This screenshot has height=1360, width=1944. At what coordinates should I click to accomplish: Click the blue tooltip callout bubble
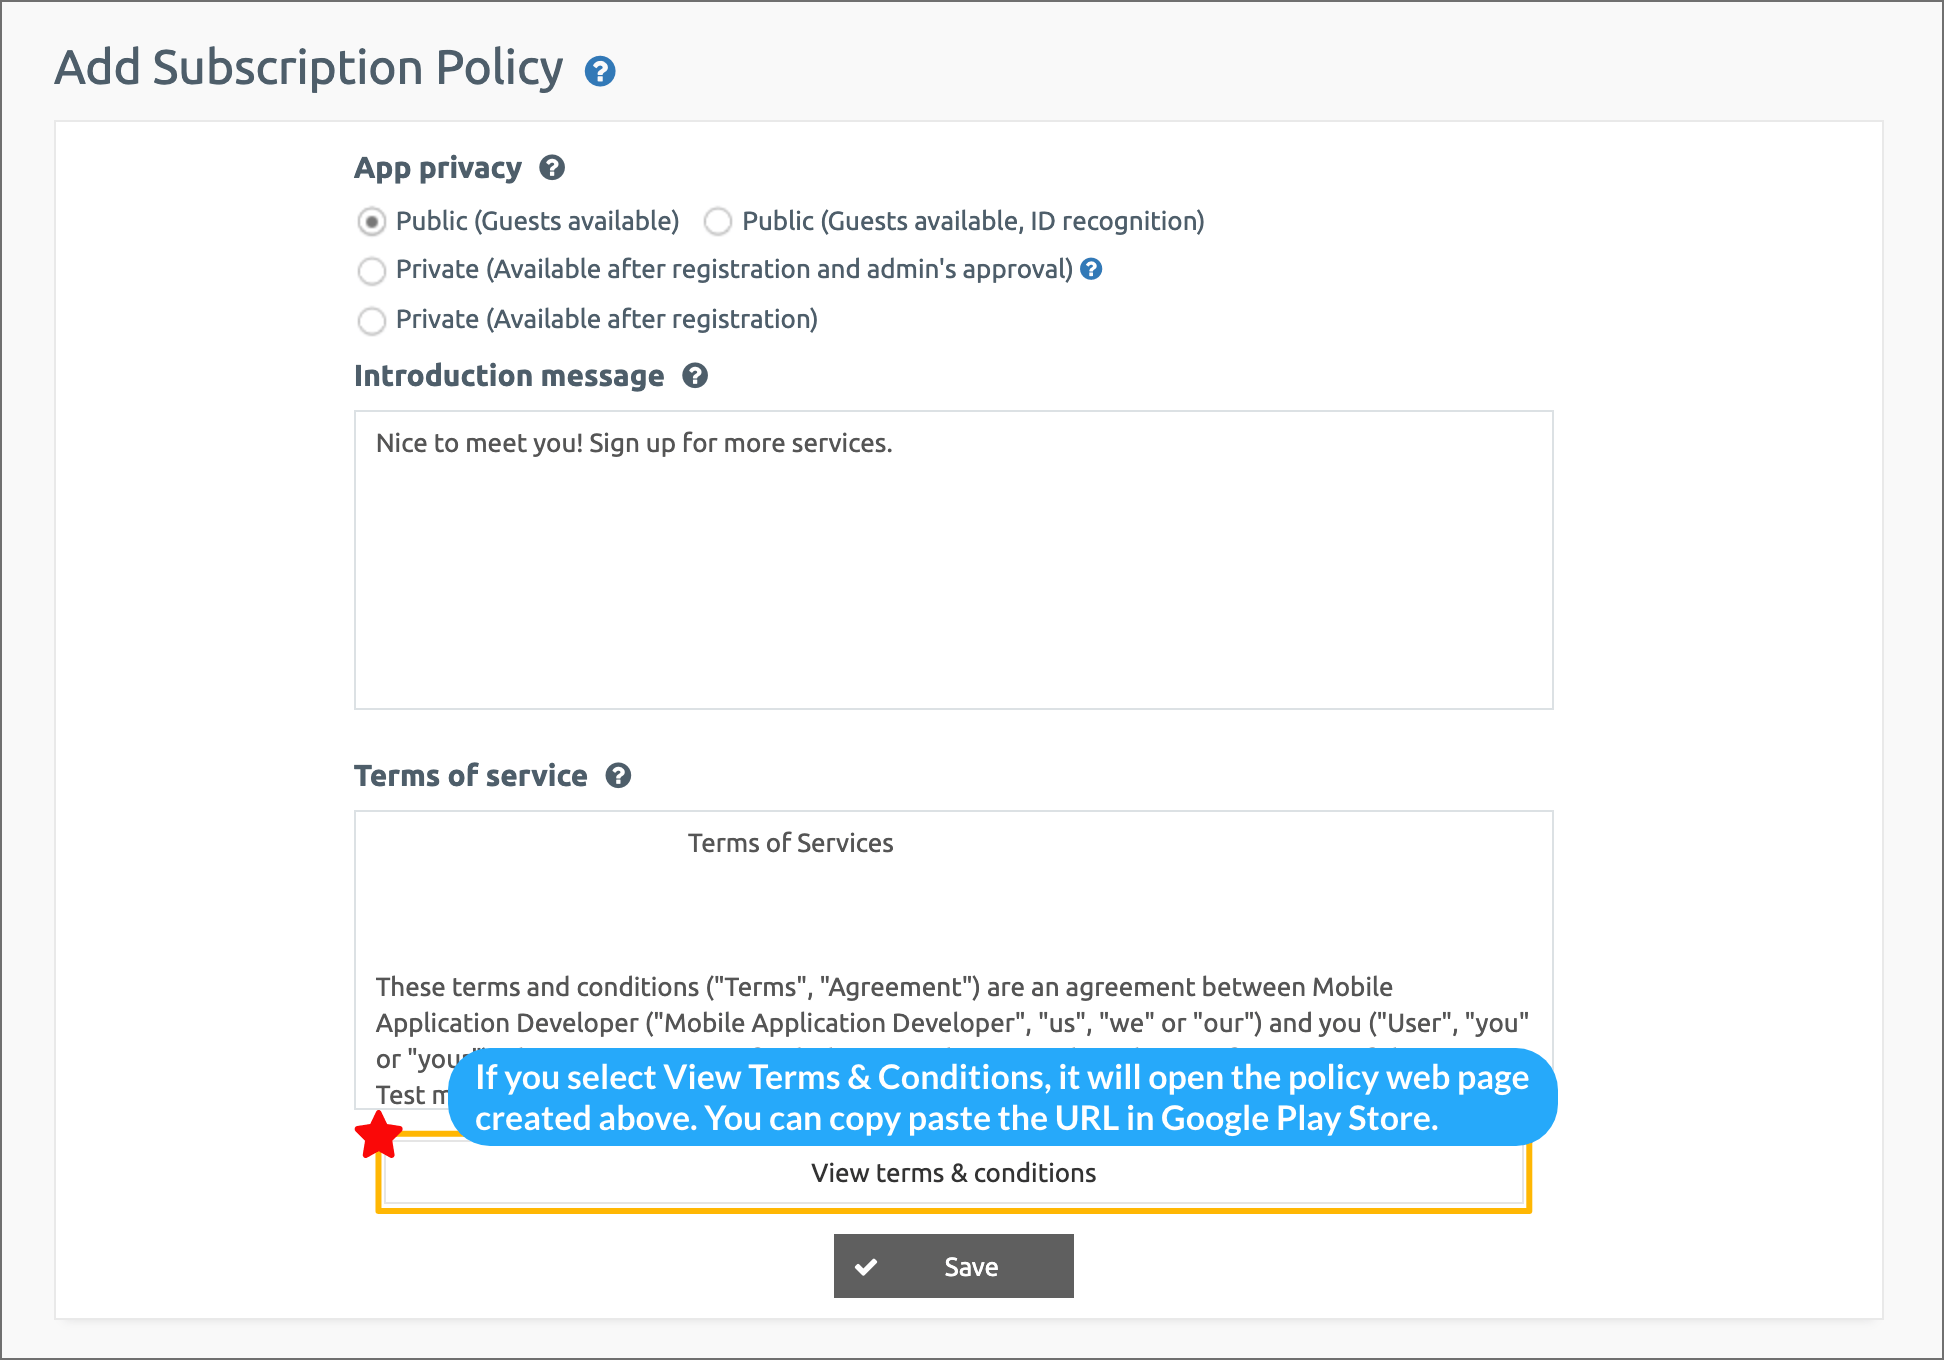(1002, 1097)
